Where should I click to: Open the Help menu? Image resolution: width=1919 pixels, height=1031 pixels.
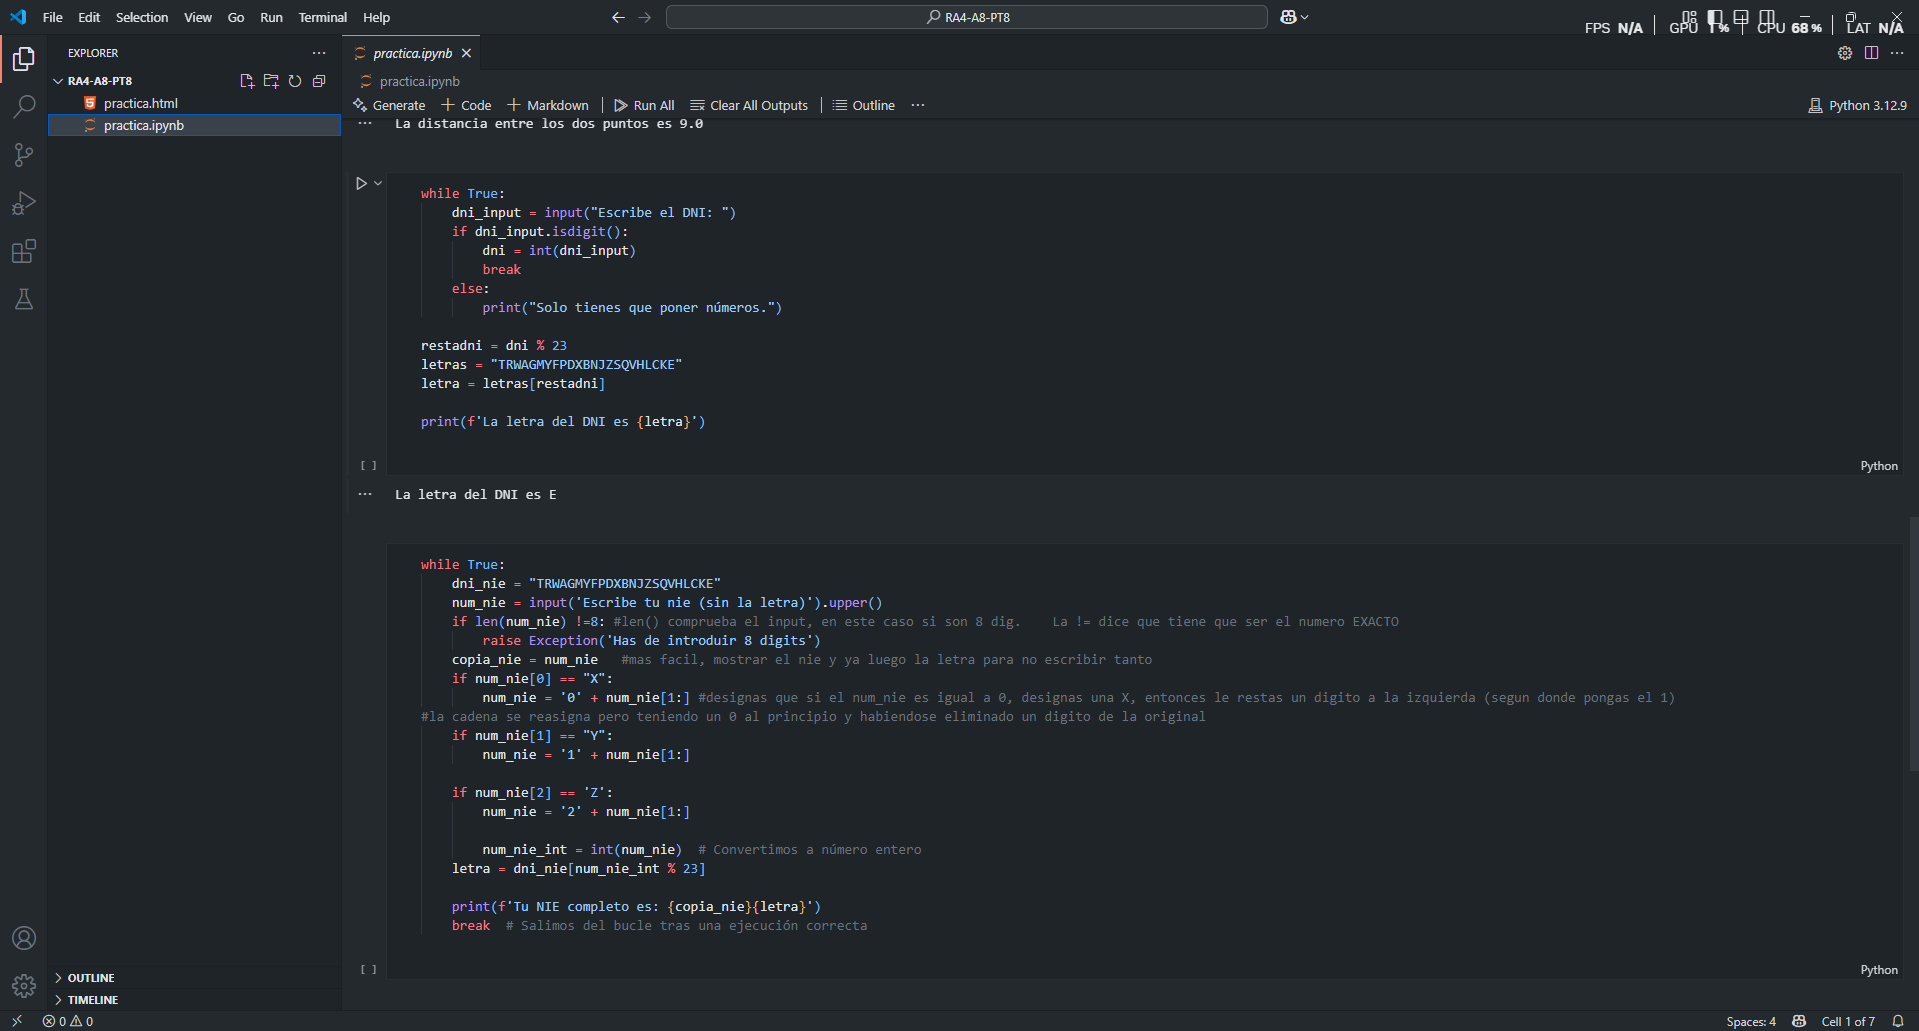coord(376,17)
